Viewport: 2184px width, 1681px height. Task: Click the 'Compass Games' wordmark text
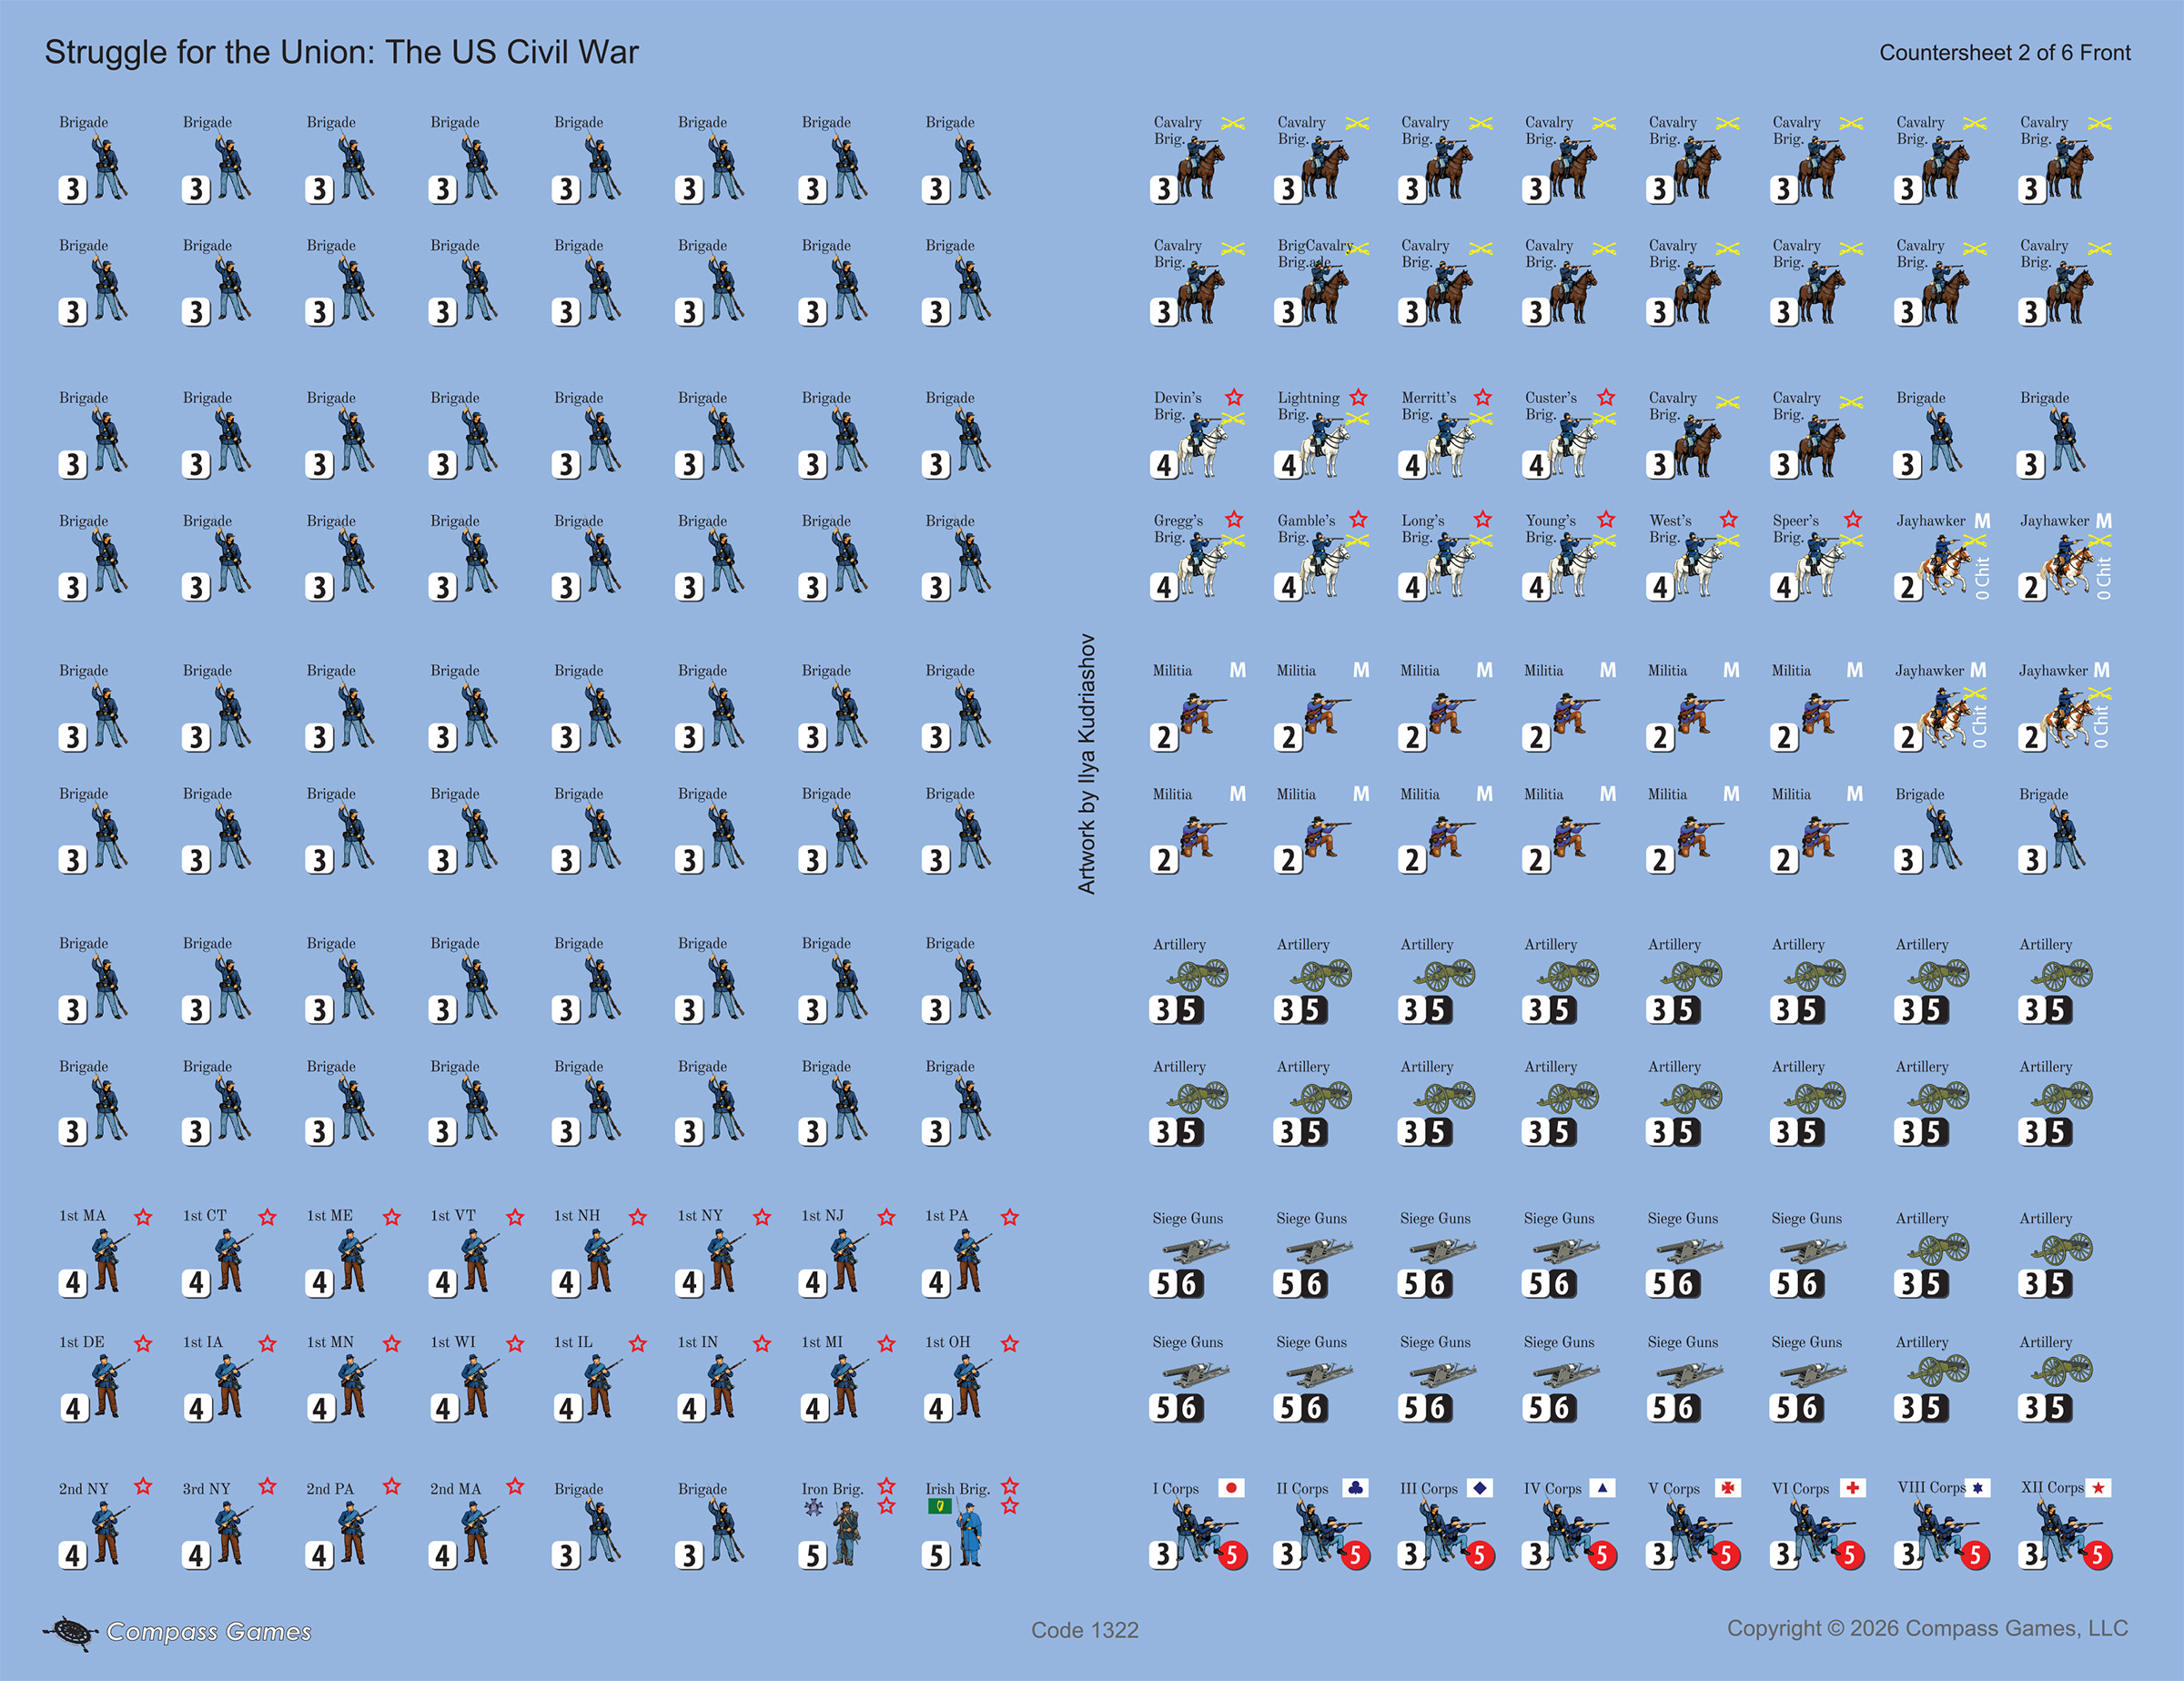click(x=209, y=1632)
